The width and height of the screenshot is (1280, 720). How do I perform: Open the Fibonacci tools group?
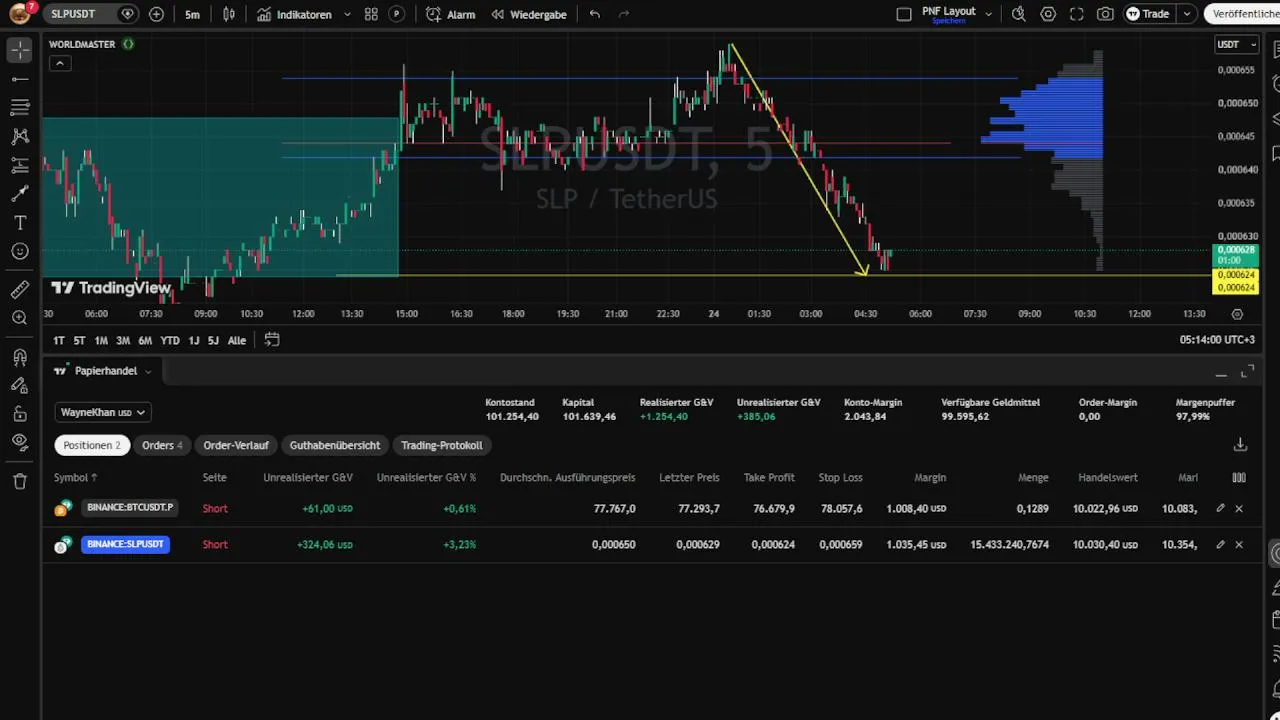pos(20,107)
